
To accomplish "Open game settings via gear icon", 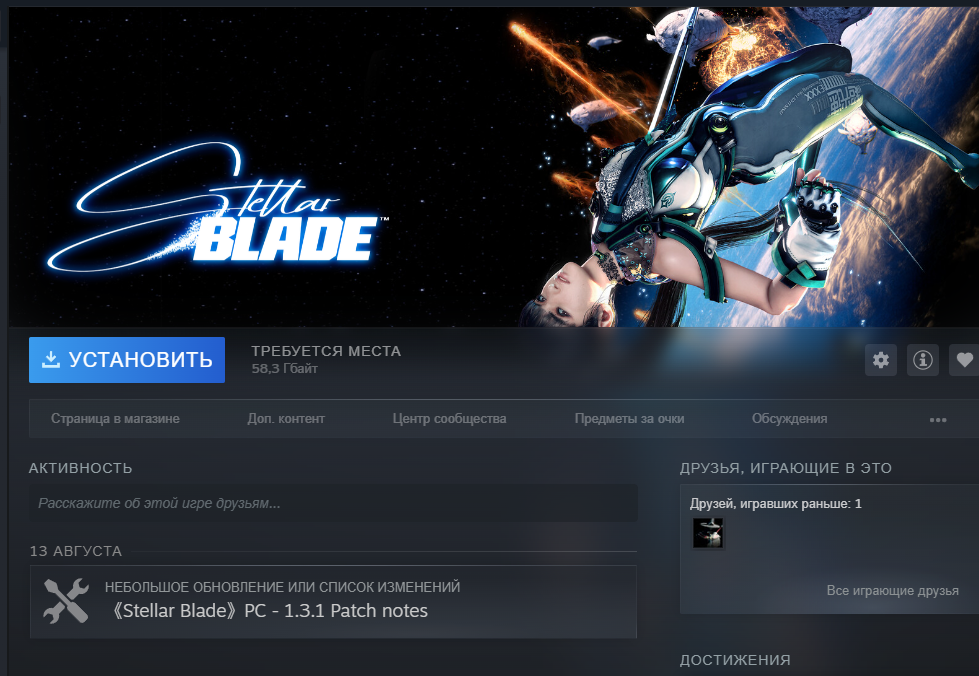I will (881, 360).
